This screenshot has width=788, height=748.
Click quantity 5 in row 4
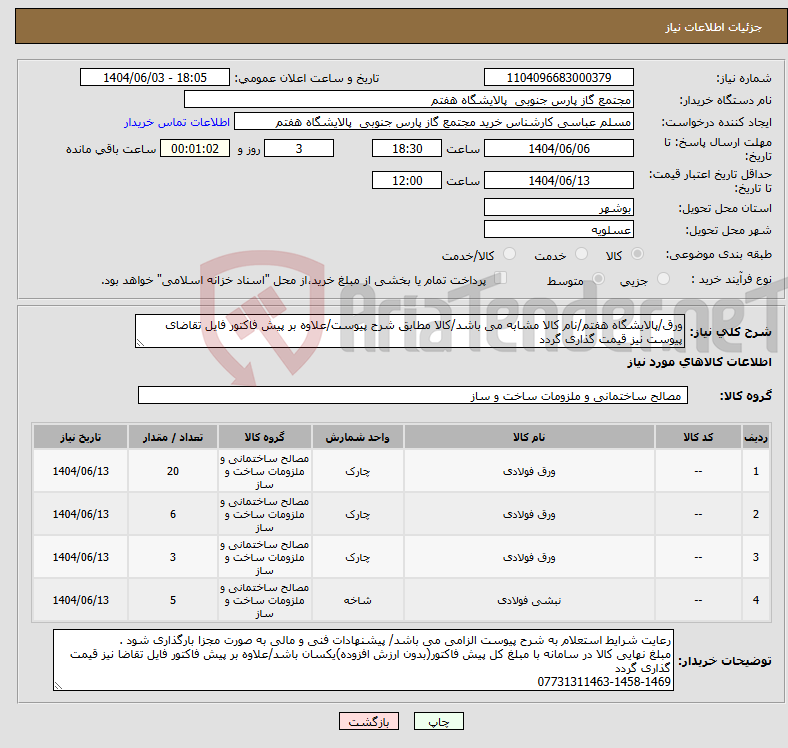(172, 600)
